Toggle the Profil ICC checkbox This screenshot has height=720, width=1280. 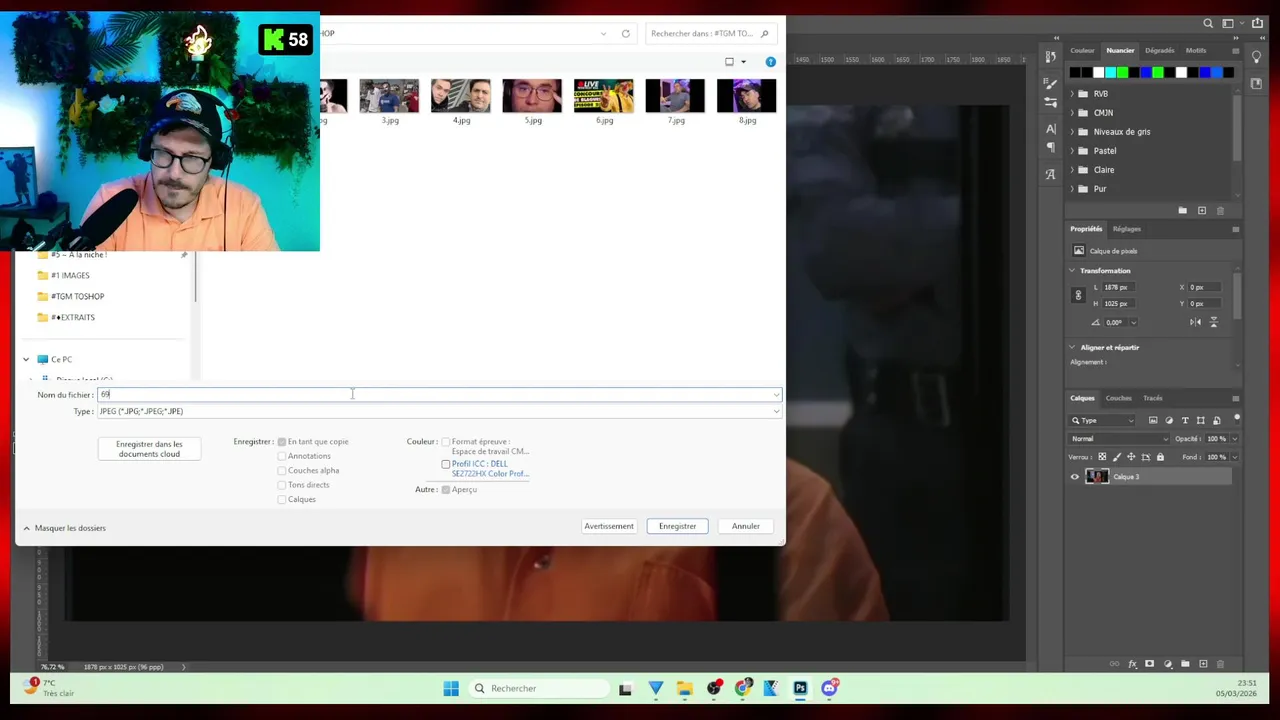[x=446, y=464]
